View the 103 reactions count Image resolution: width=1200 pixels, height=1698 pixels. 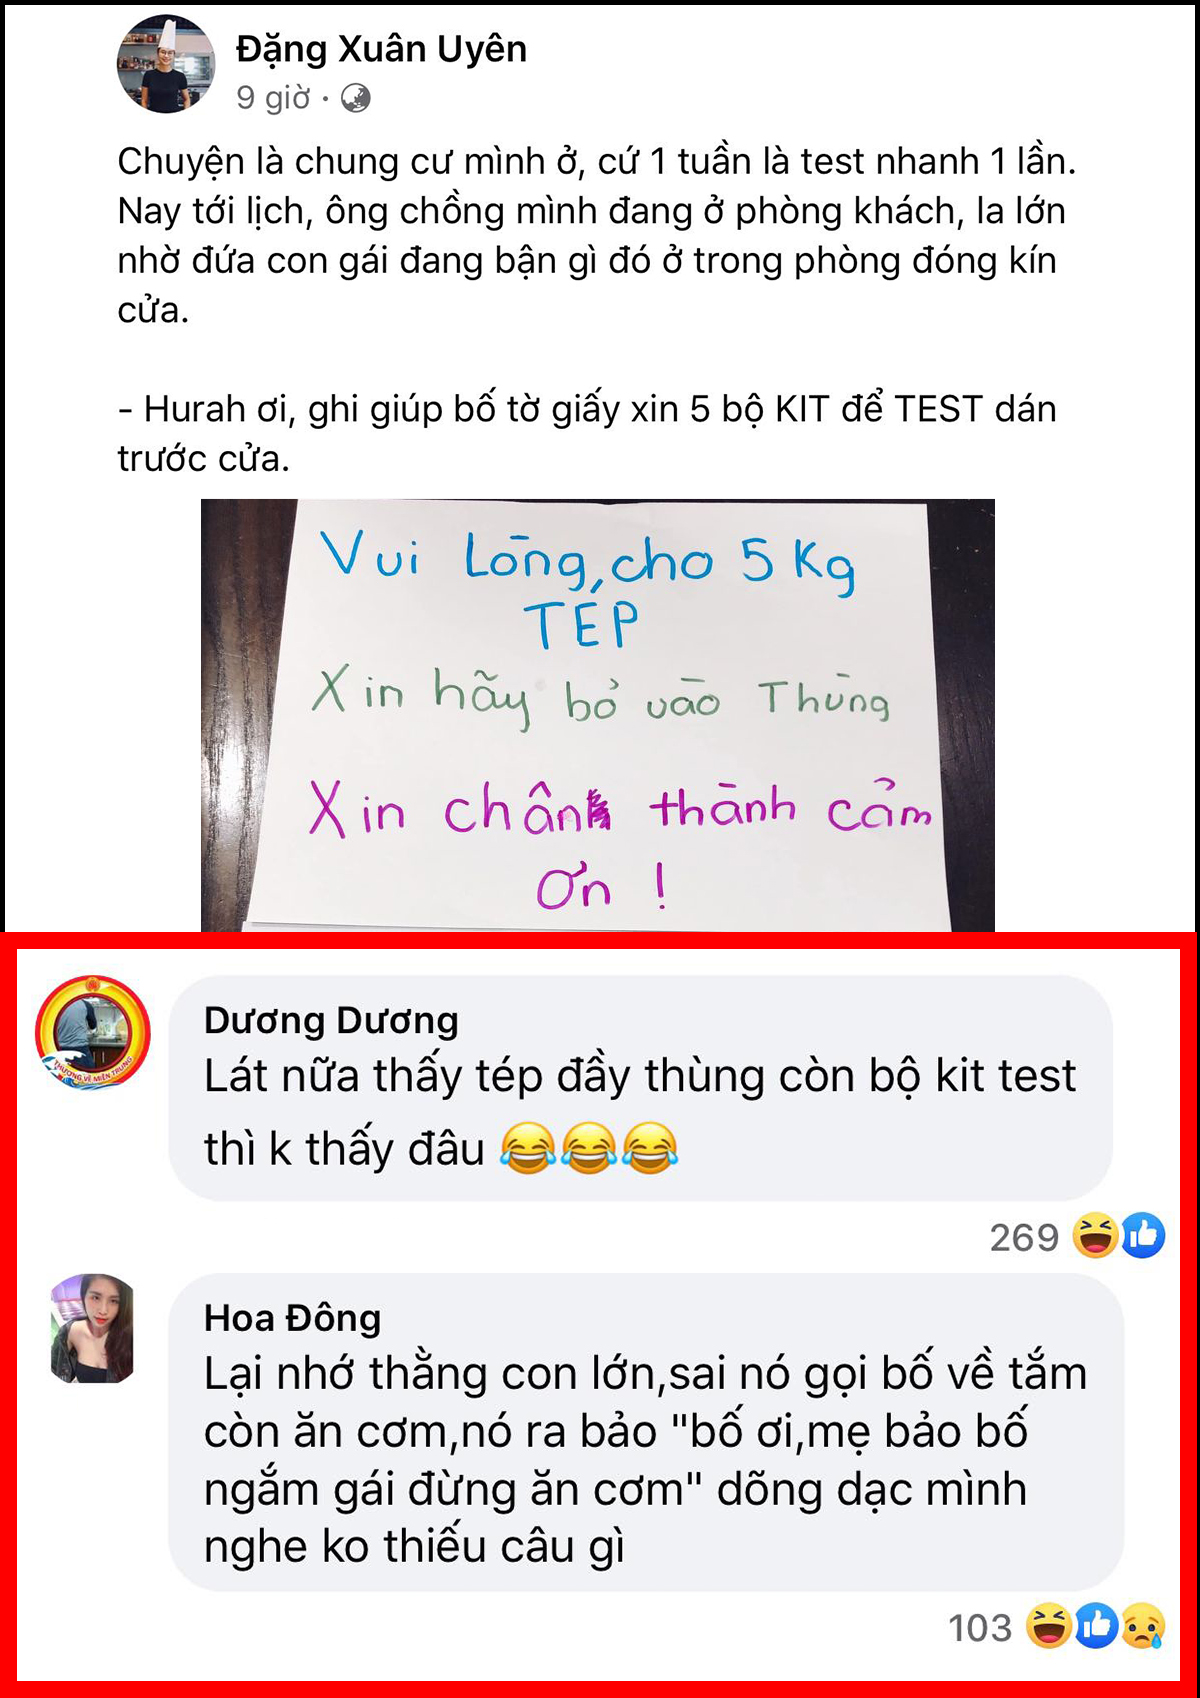[980, 1628]
